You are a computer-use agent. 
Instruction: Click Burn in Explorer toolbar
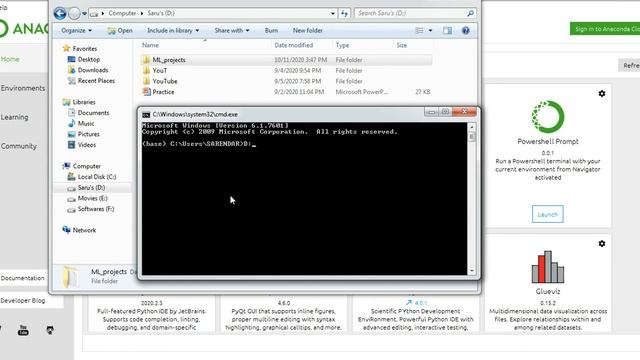pyautogui.click(x=271, y=31)
